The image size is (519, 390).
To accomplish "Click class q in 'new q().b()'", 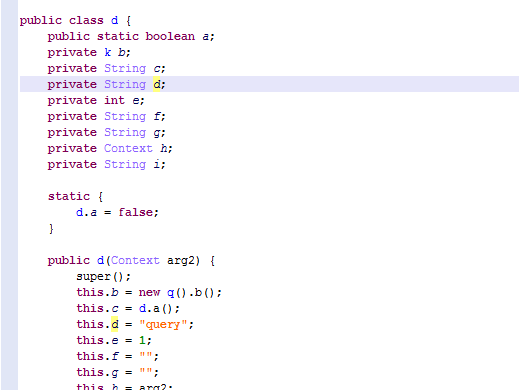I will click(x=170, y=293).
